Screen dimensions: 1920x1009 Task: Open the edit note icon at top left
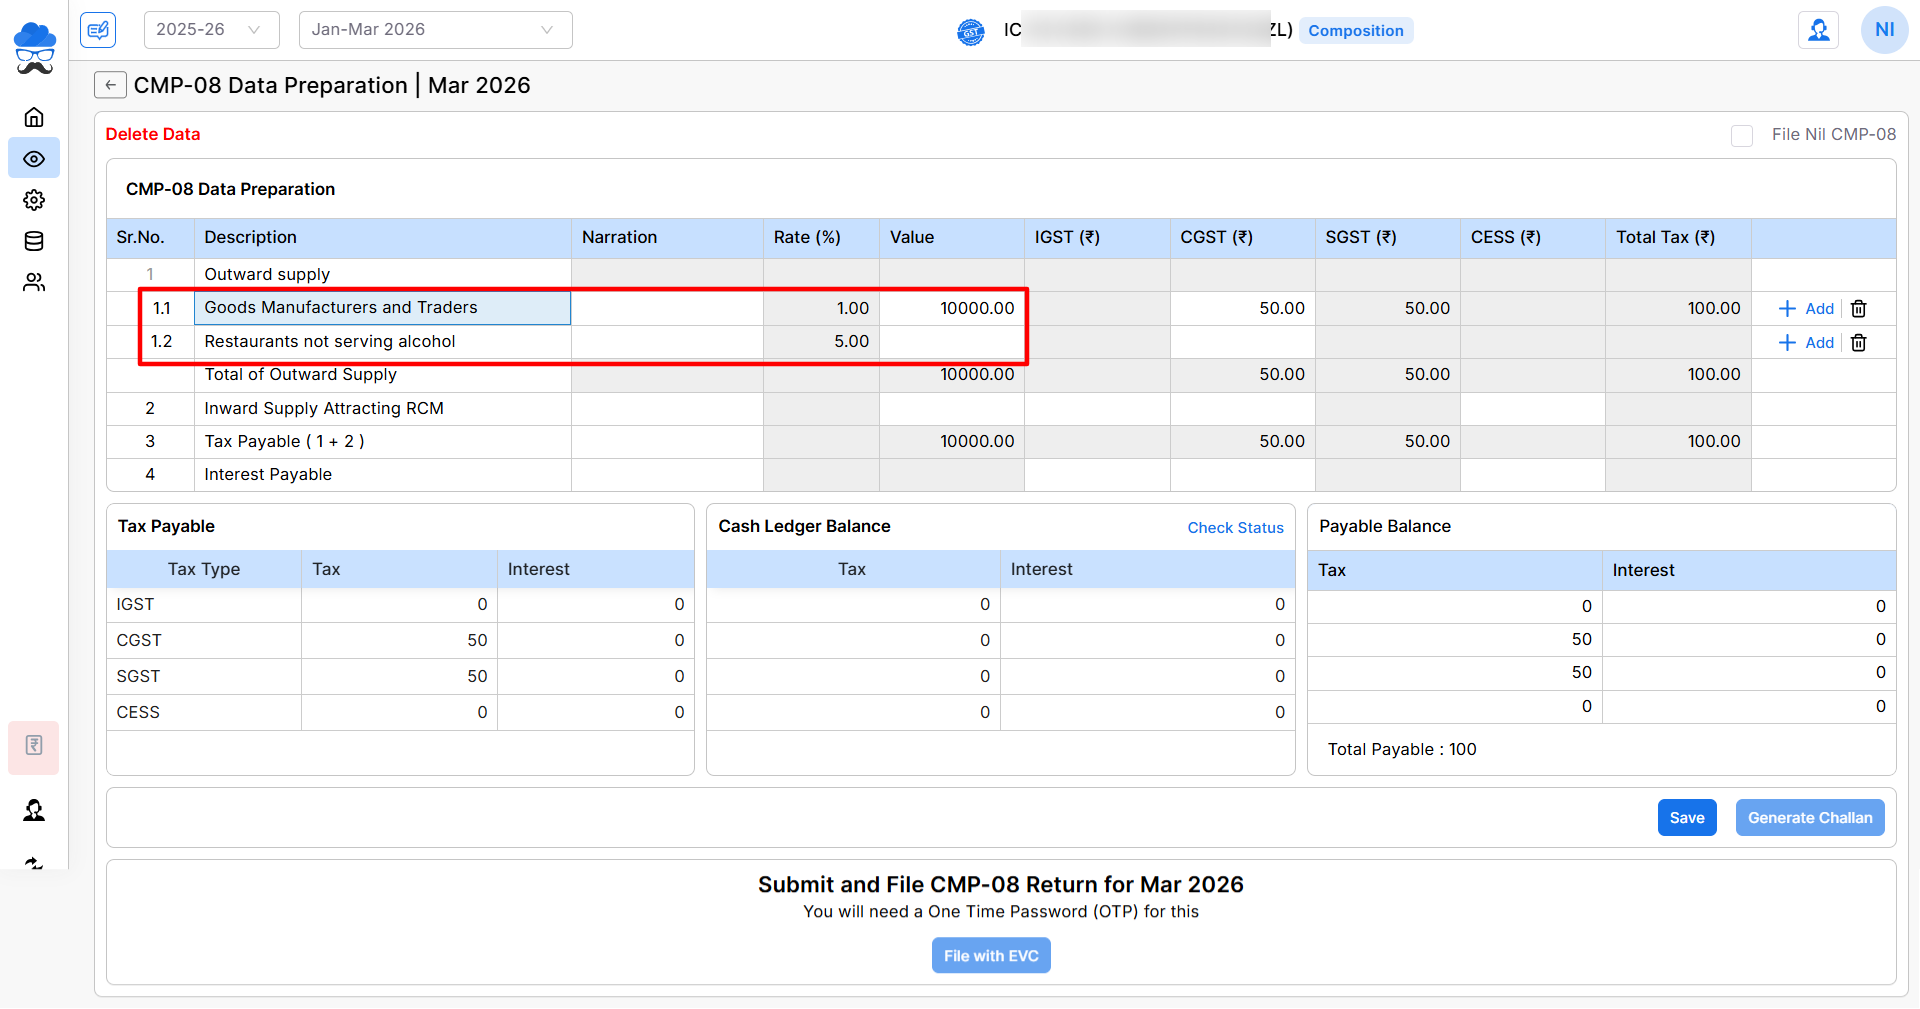98,30
